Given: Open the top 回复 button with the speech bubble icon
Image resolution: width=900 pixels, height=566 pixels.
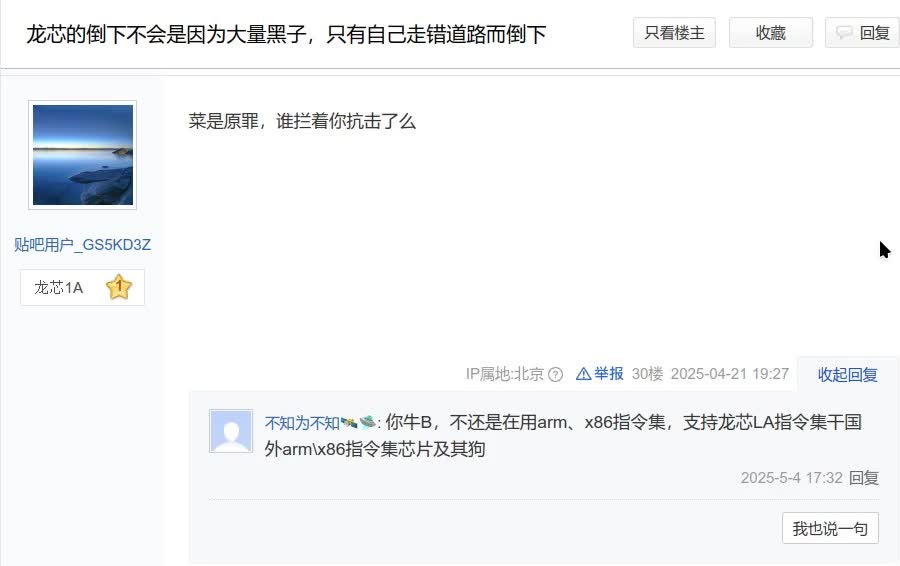Looking at the screenshot, I should (862, 33).
